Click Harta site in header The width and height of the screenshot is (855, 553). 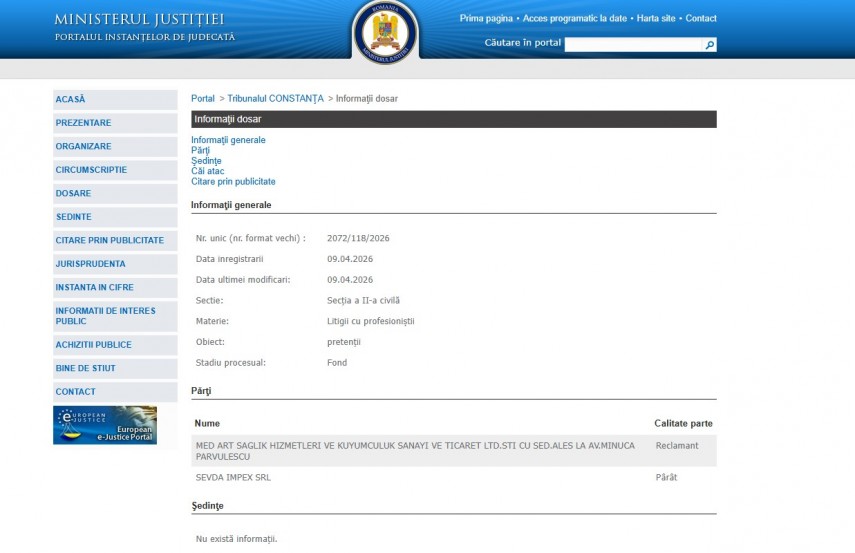point(657,19)
